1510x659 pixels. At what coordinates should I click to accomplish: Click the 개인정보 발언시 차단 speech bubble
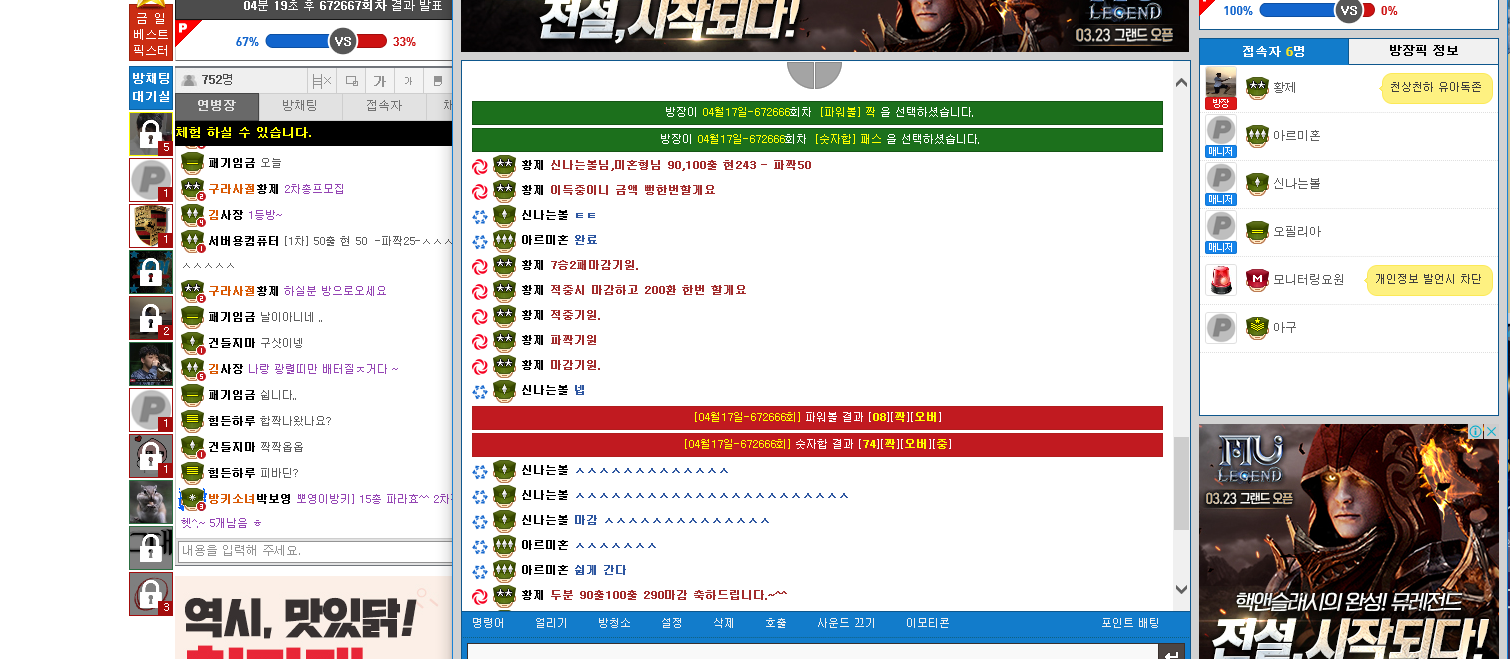[x=1427, y=279]
